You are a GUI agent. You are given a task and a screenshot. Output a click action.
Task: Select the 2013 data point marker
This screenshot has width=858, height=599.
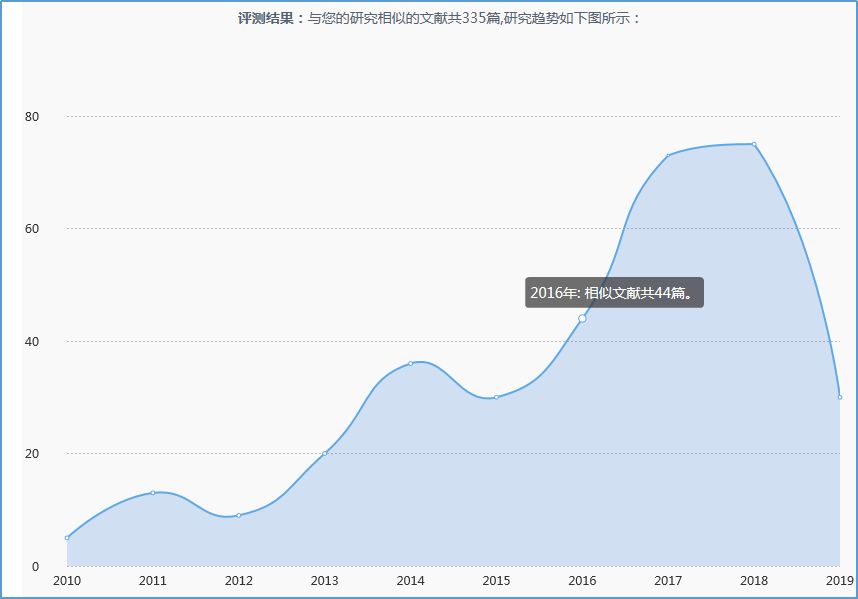[325, 453]
